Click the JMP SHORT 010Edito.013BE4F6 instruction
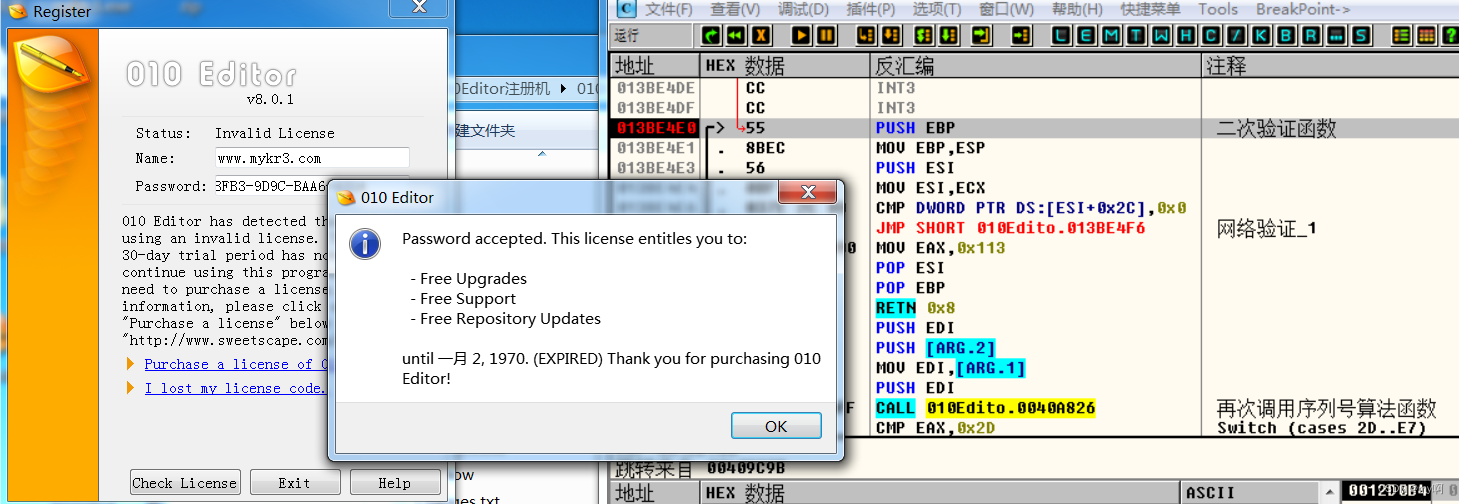Screen dimensions: 1459x504 tap(1010, 228)
